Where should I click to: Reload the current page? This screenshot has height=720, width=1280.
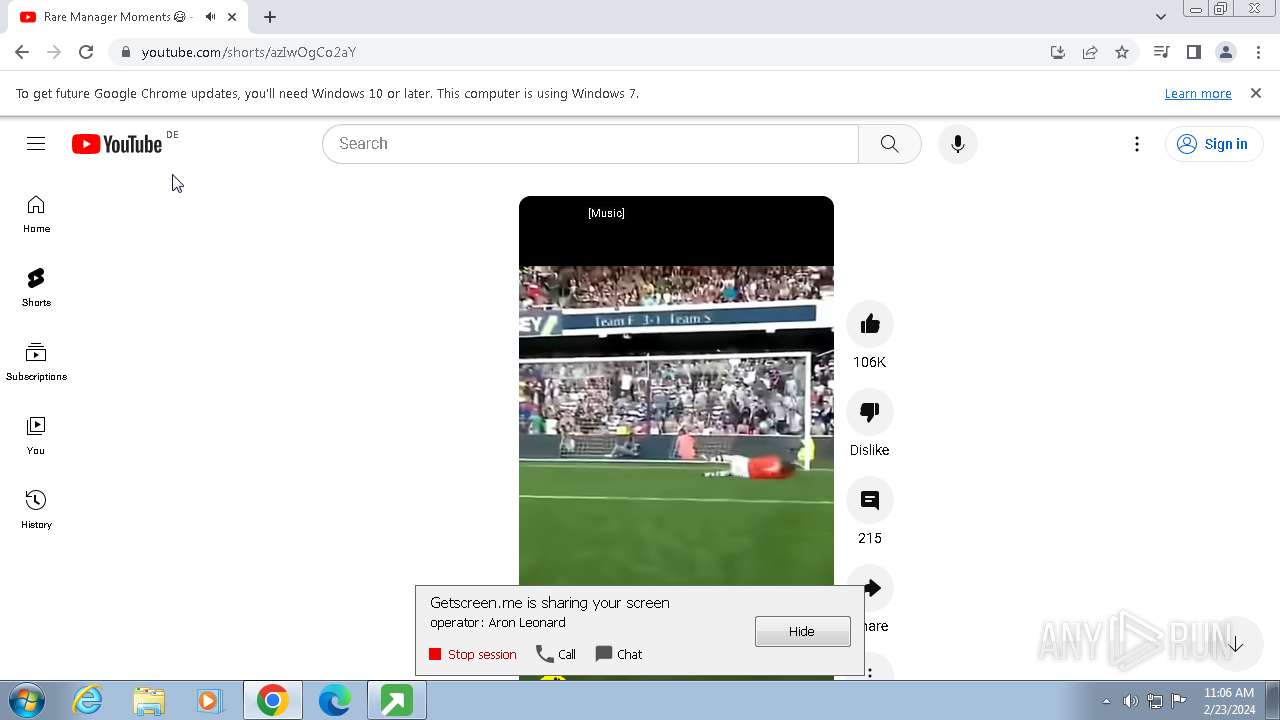click(x=86, y=52)
